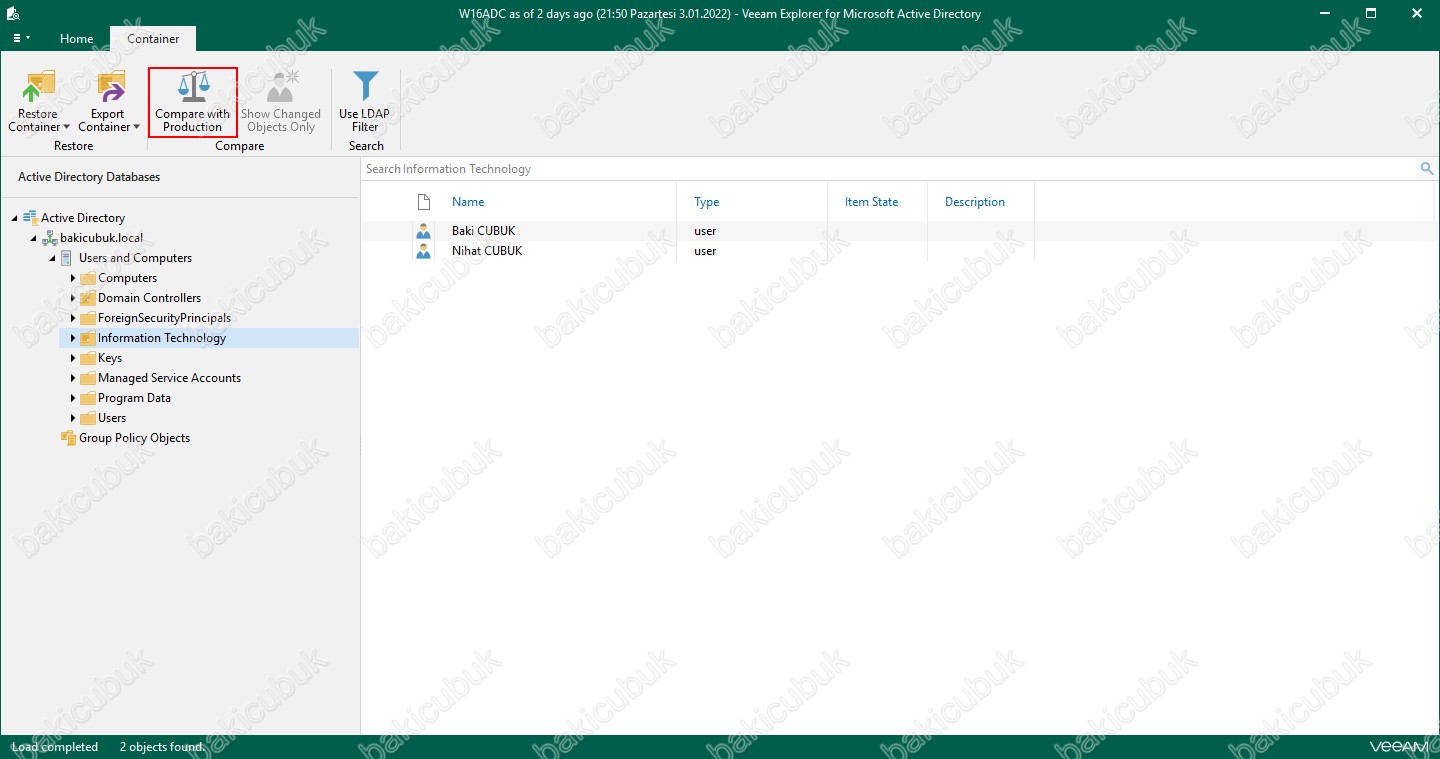Select the Information Technology tree label
Image resolution: width=1440 pixels, height=759 pixels.
(x=162, y=338)
